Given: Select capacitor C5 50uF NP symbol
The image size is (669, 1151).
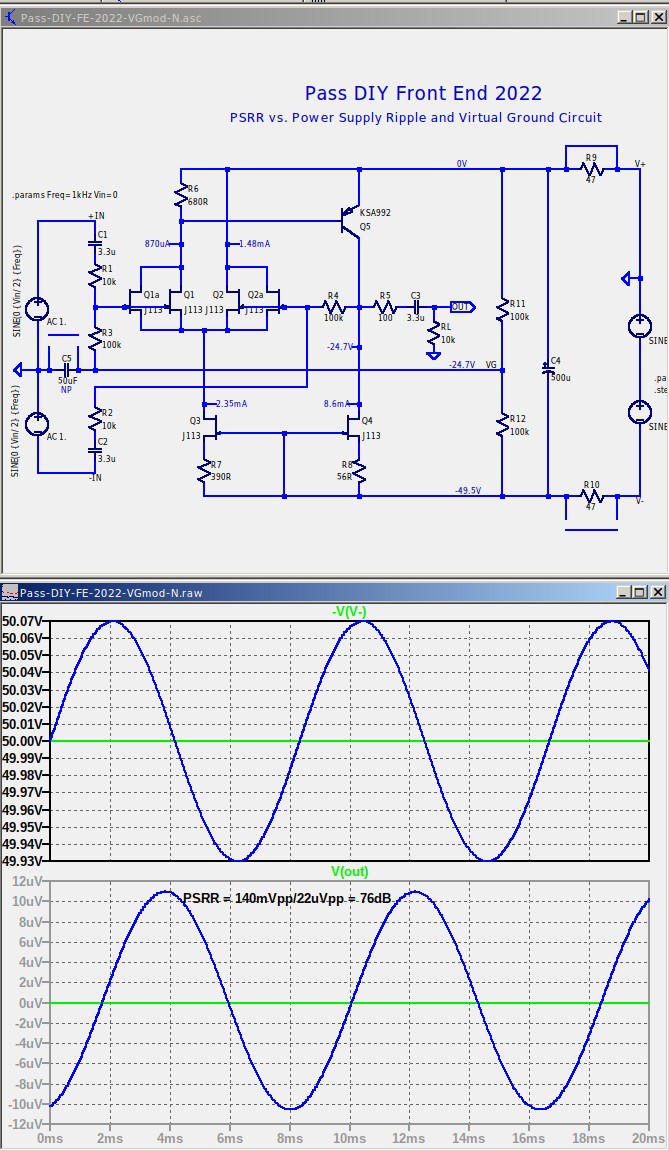Looking at the screenshot, I should coord(66,370).
